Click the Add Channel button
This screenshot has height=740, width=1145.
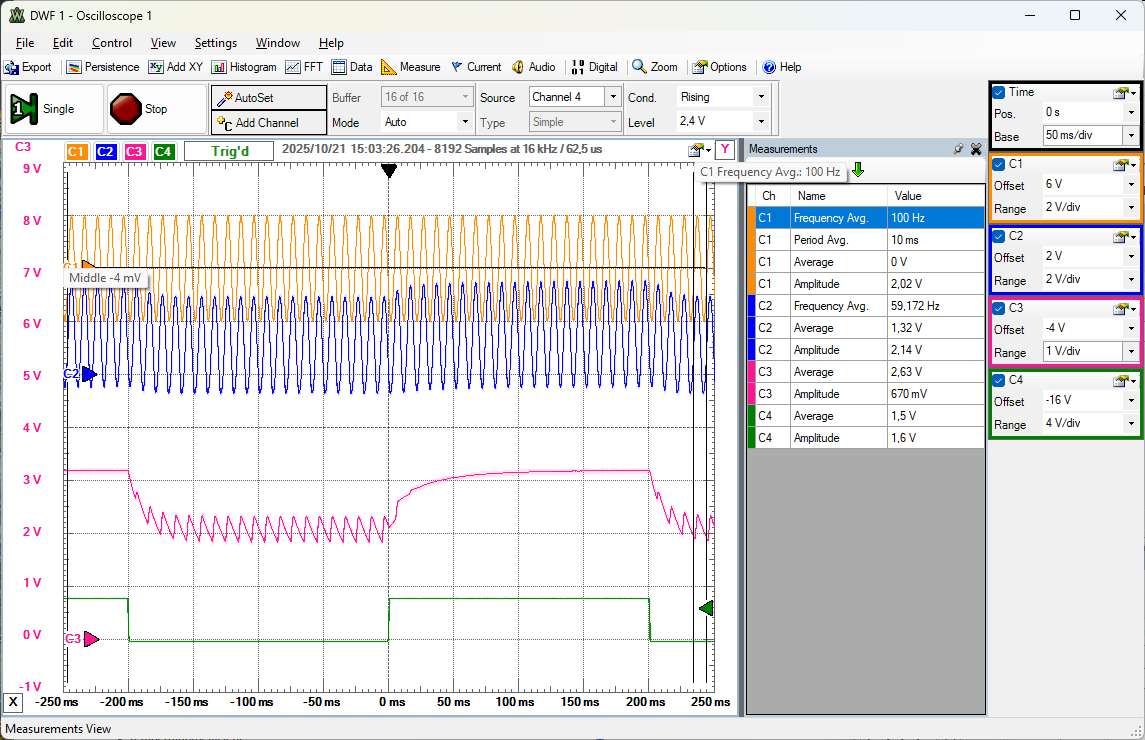coord(268,123)
